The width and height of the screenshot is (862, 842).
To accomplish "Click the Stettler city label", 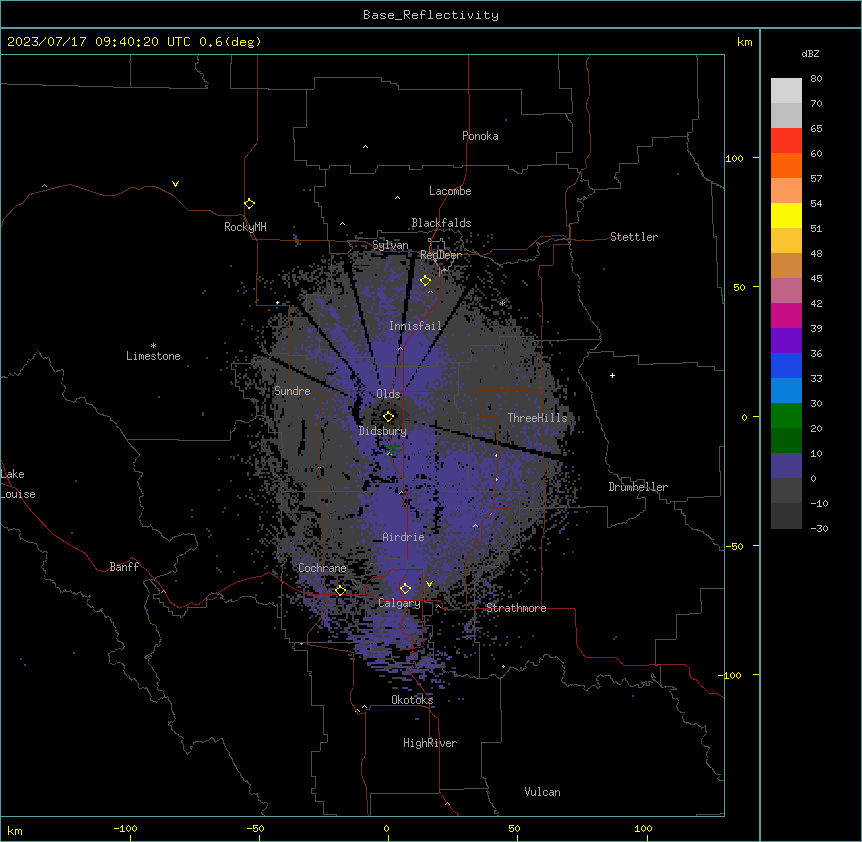I will (x=634, y=237).
